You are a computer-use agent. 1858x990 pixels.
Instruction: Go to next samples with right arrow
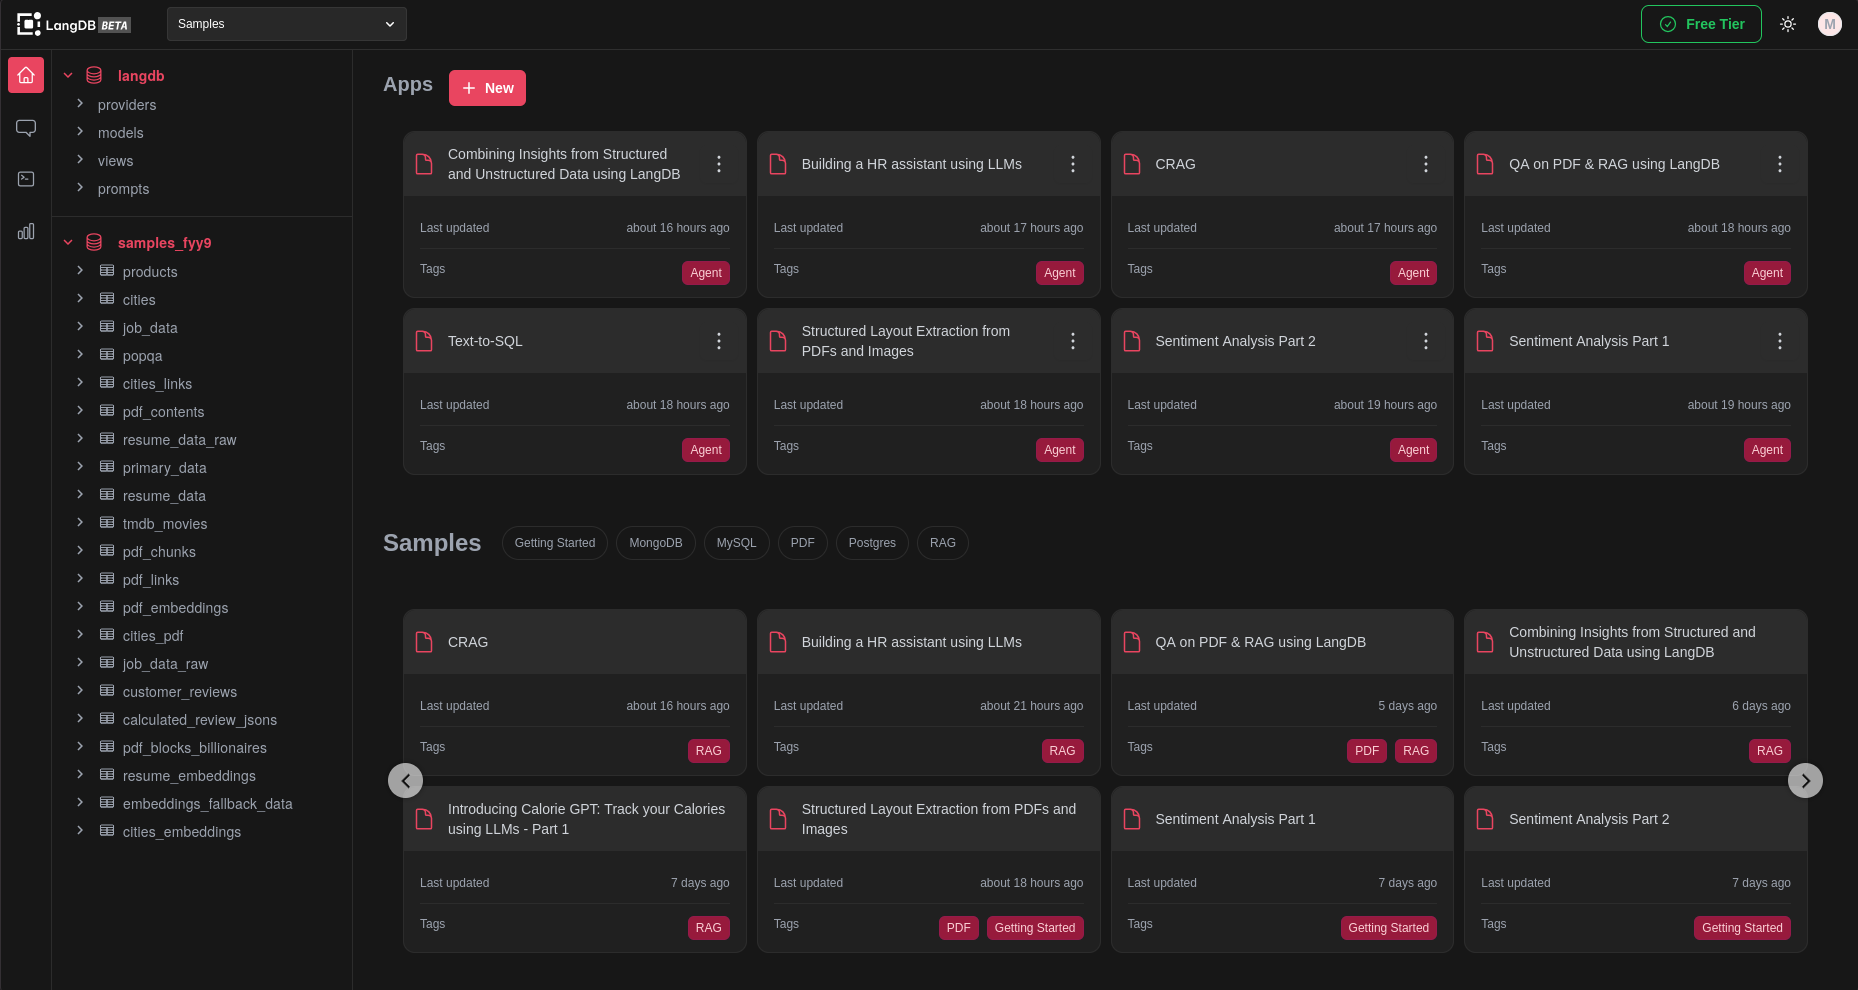point(1805,781)
